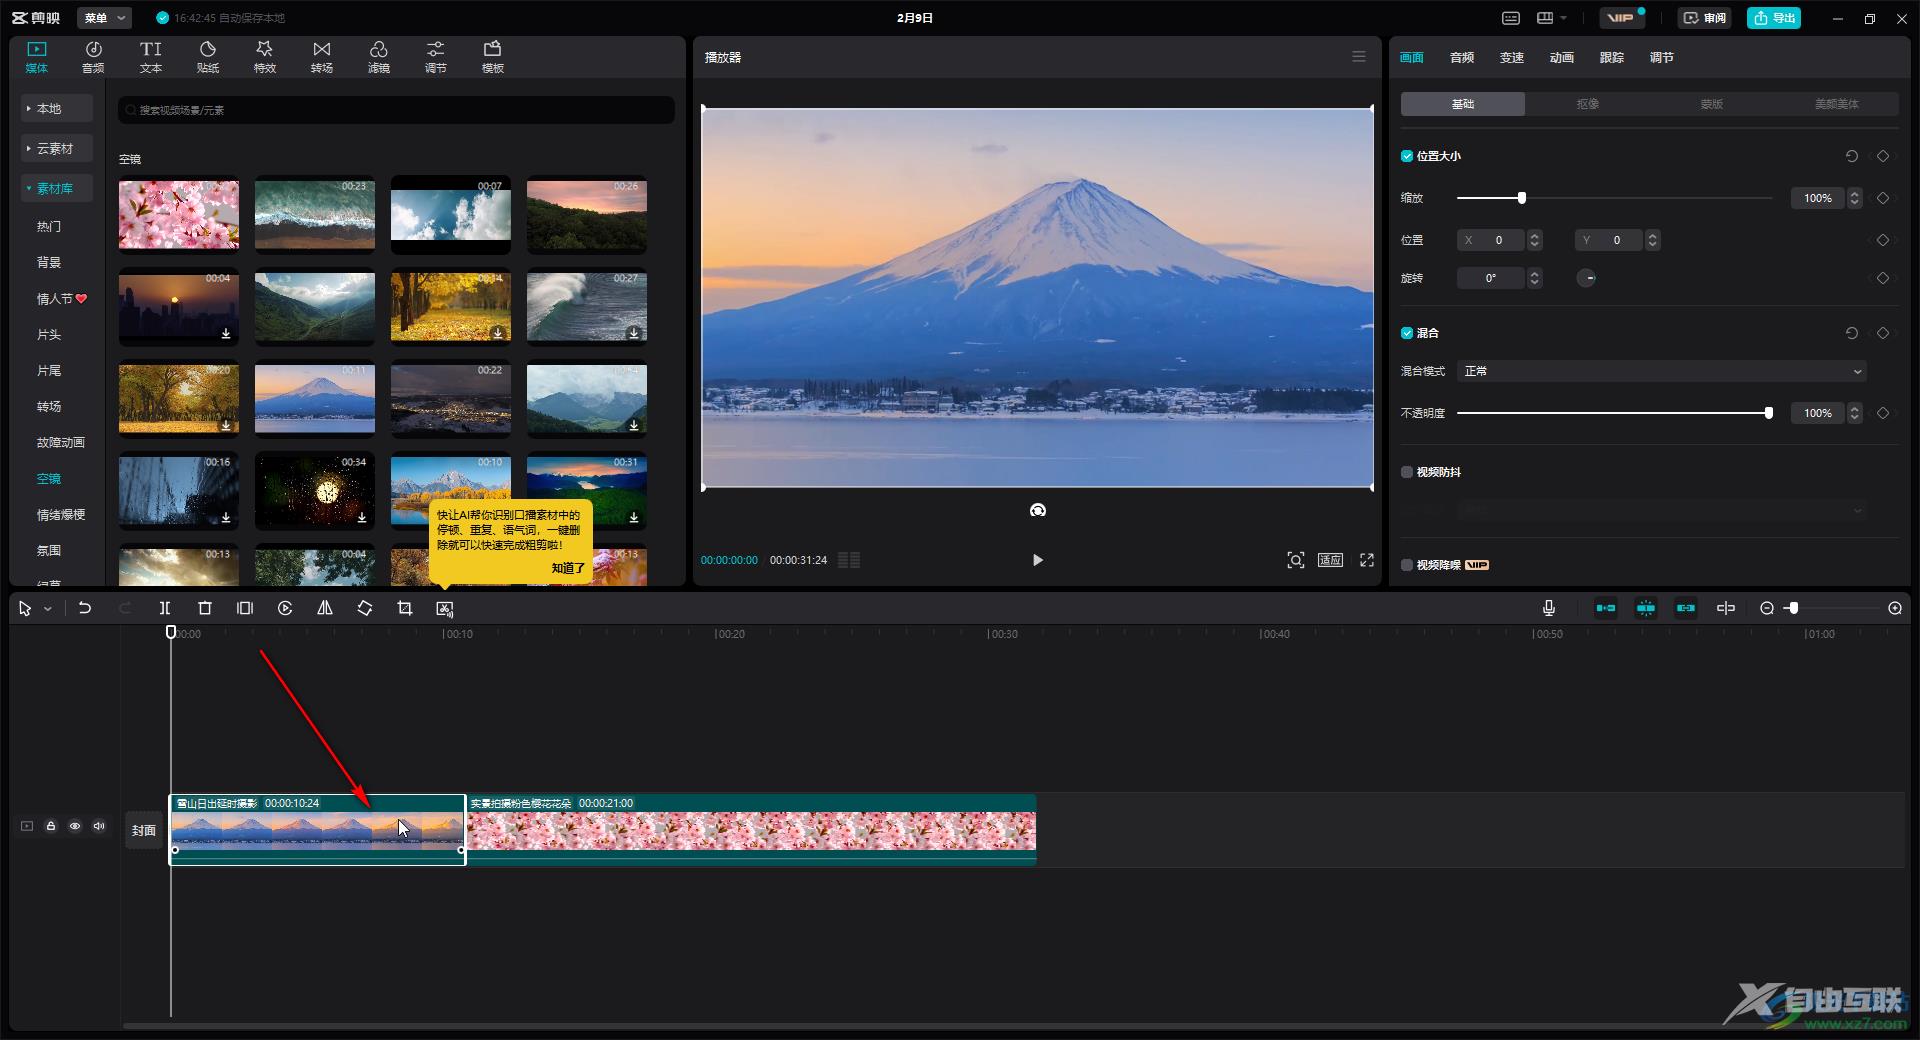
Task: Click the undo arrow in timeline toolbar
Action: click(x=85, y=608)
